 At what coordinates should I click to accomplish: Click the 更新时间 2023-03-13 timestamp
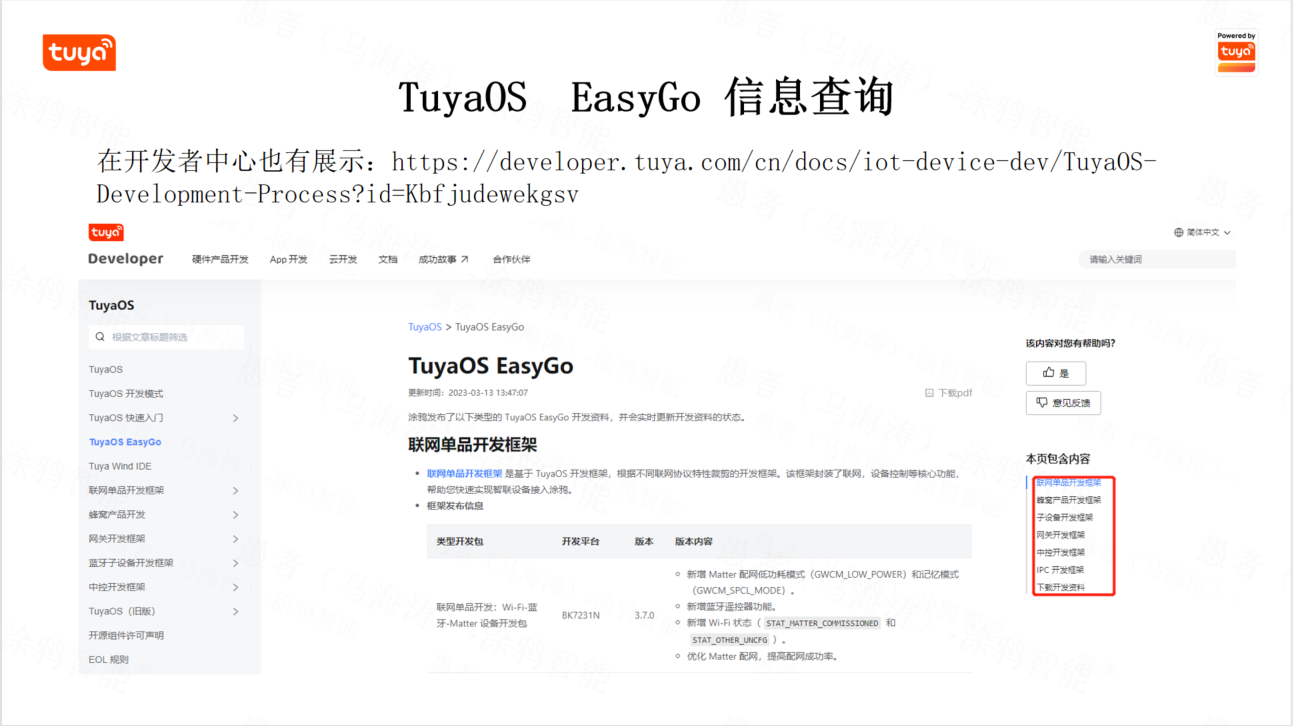pos(468,393)
